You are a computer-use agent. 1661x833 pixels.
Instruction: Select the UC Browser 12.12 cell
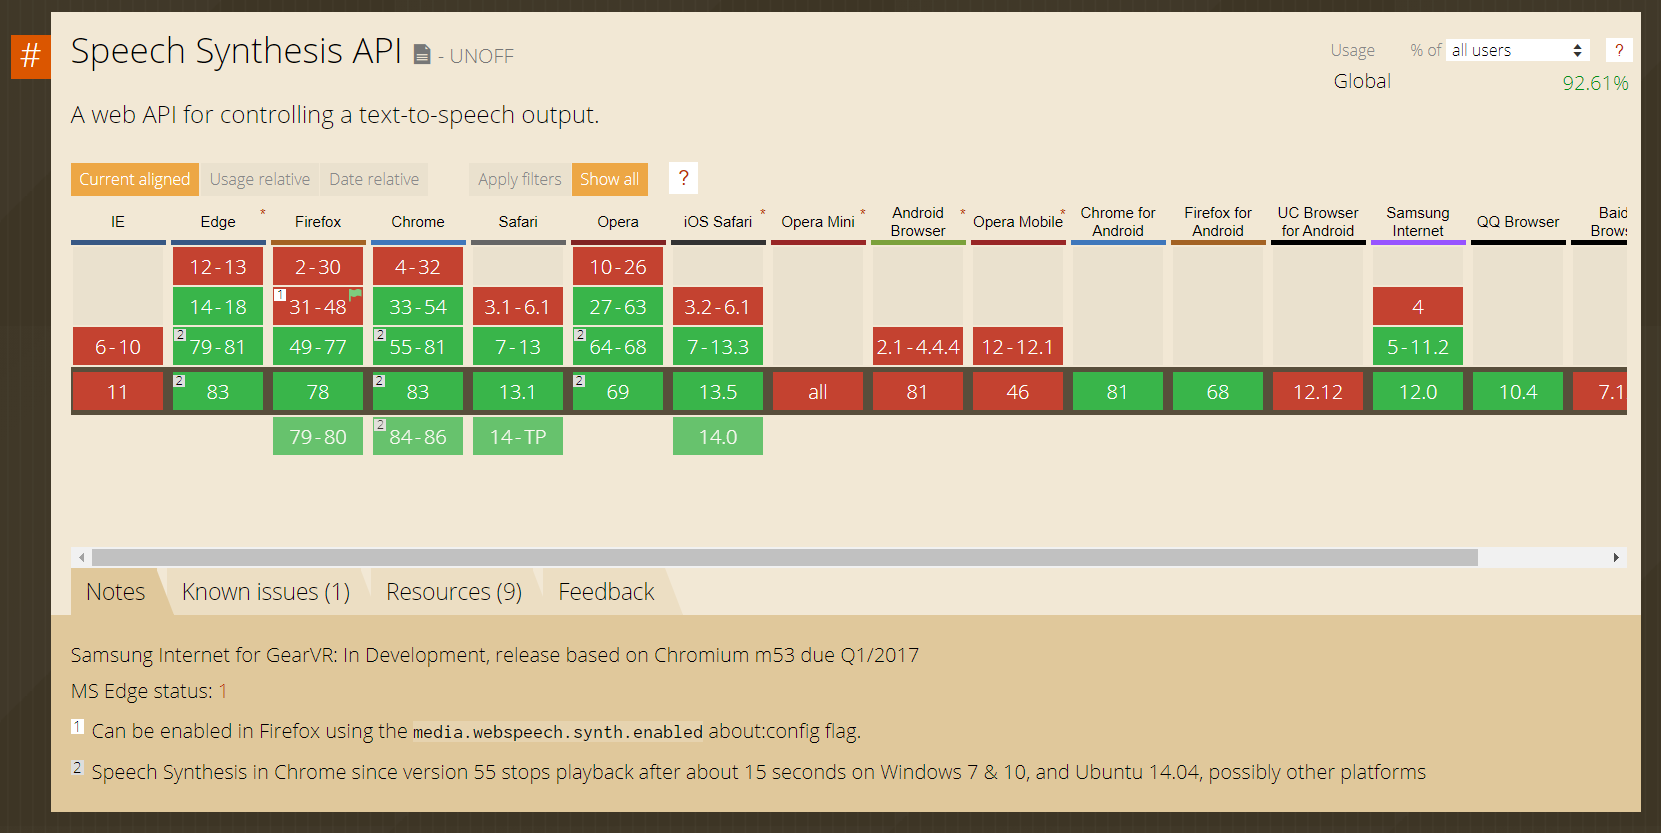point(1318,391)
